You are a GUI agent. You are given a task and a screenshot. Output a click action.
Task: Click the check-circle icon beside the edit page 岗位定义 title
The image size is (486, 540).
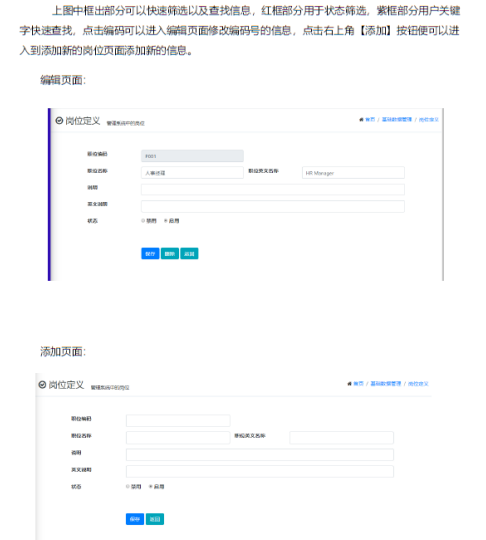tap(59, 121)
